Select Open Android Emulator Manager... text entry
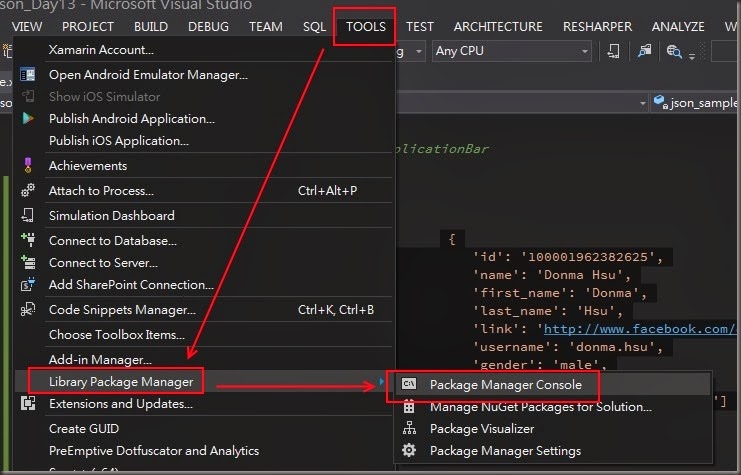 tap(148, 75)
